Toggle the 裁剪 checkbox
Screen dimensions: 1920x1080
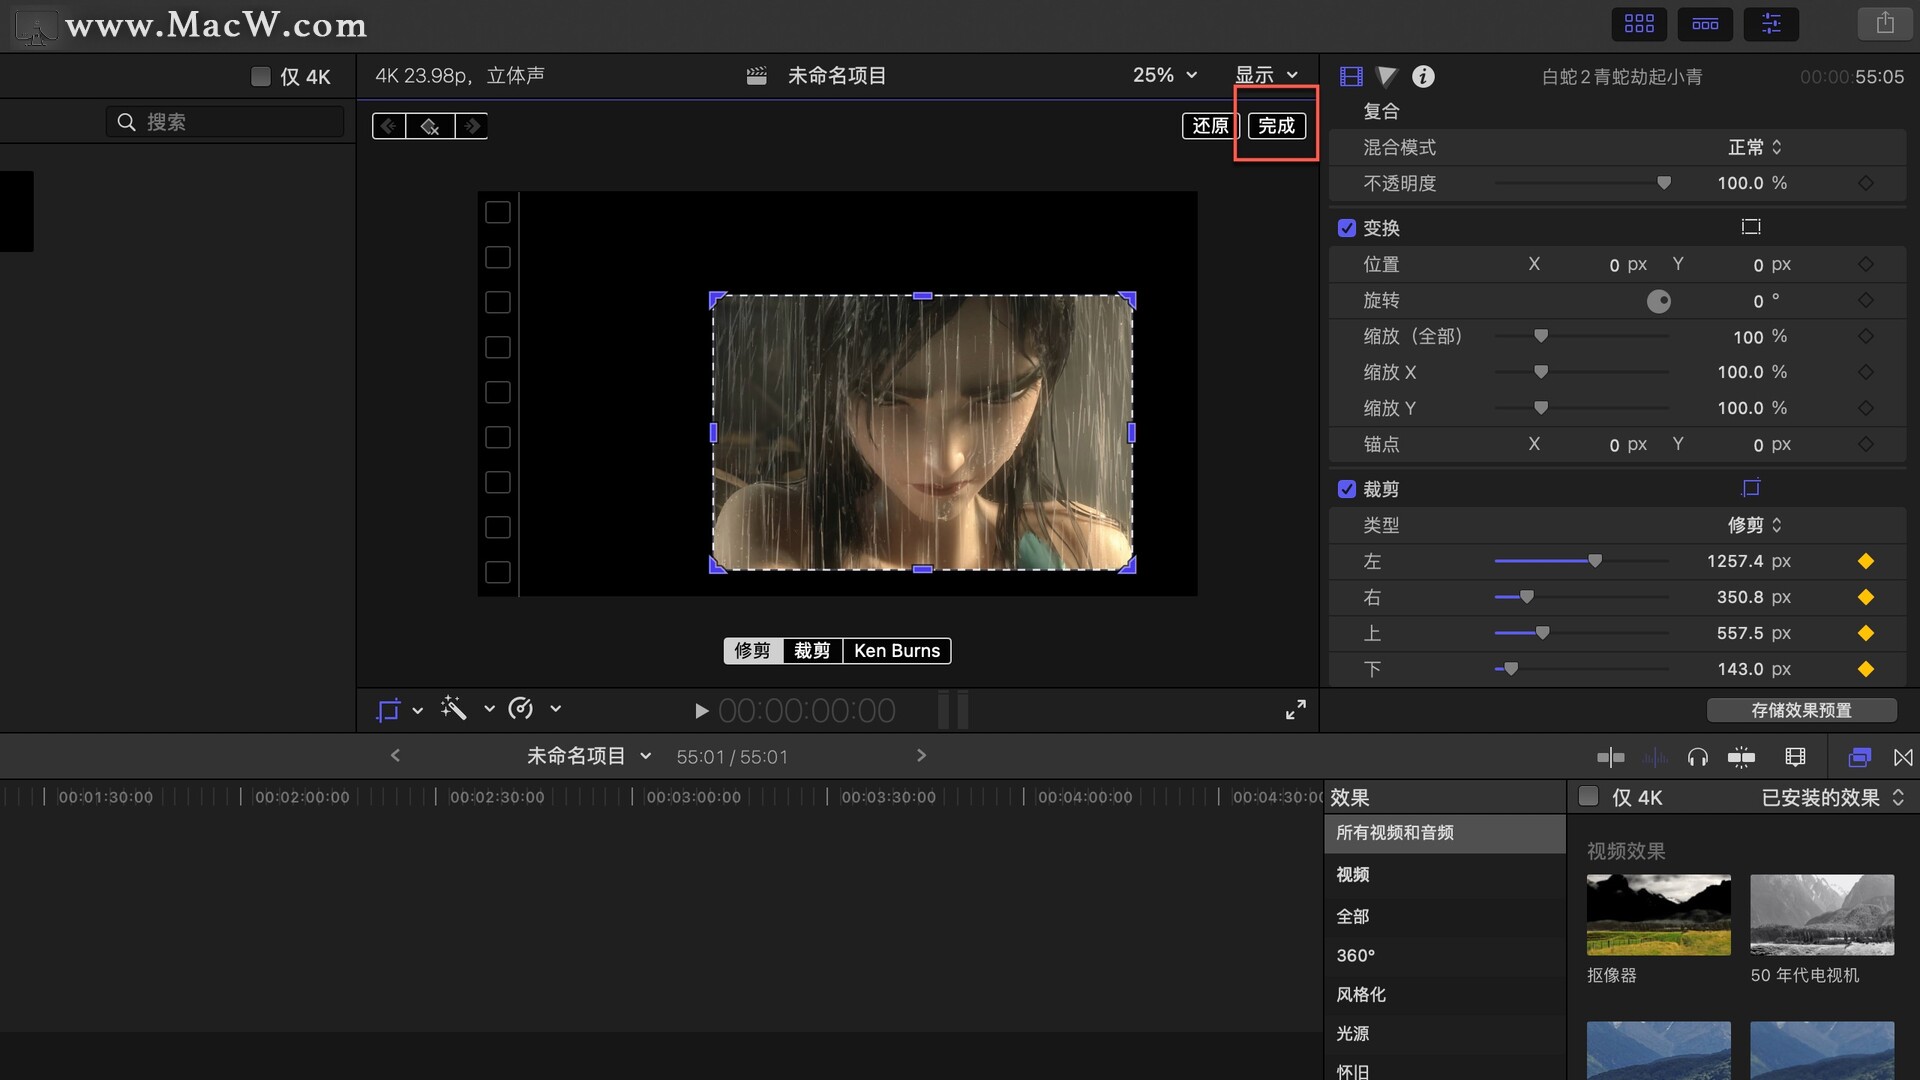pyautogui.click(x=1347, y=489)
